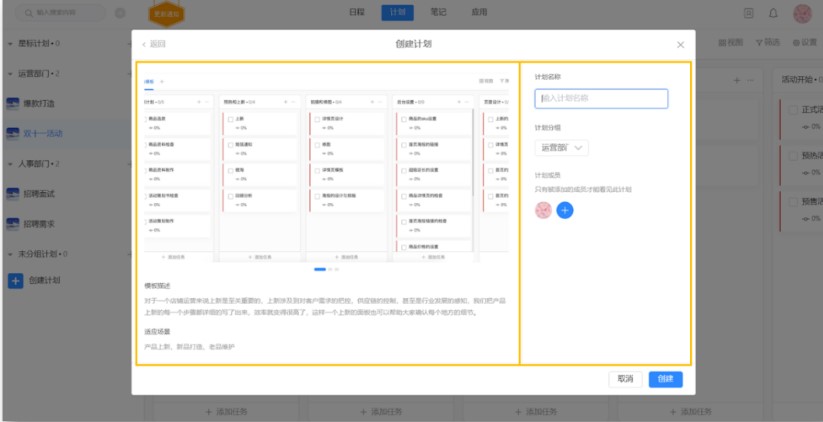
Task: Click the user profile avatar in top bar
Action: [x=802, y=13]
